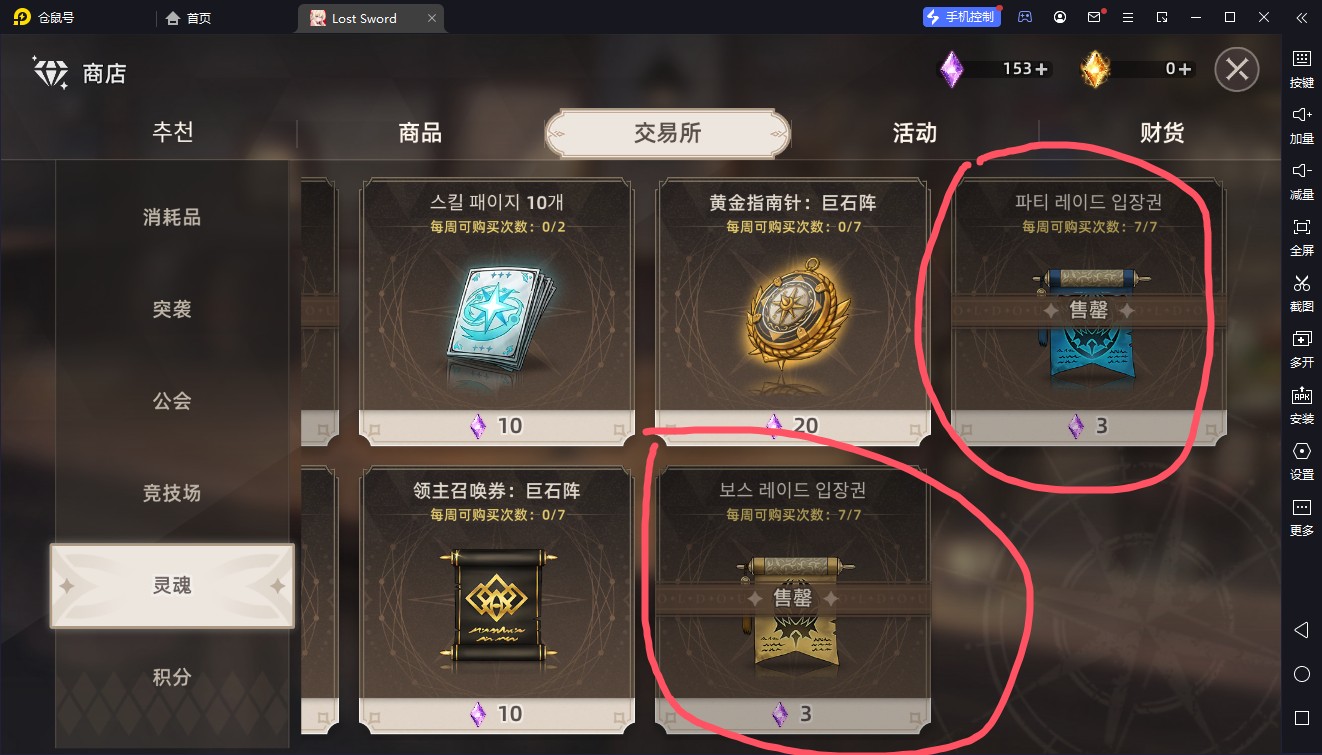This screenshot has height=755, width=1322.
Task: Open emulator 设置 settings
Action: (x=1301, y=460)
